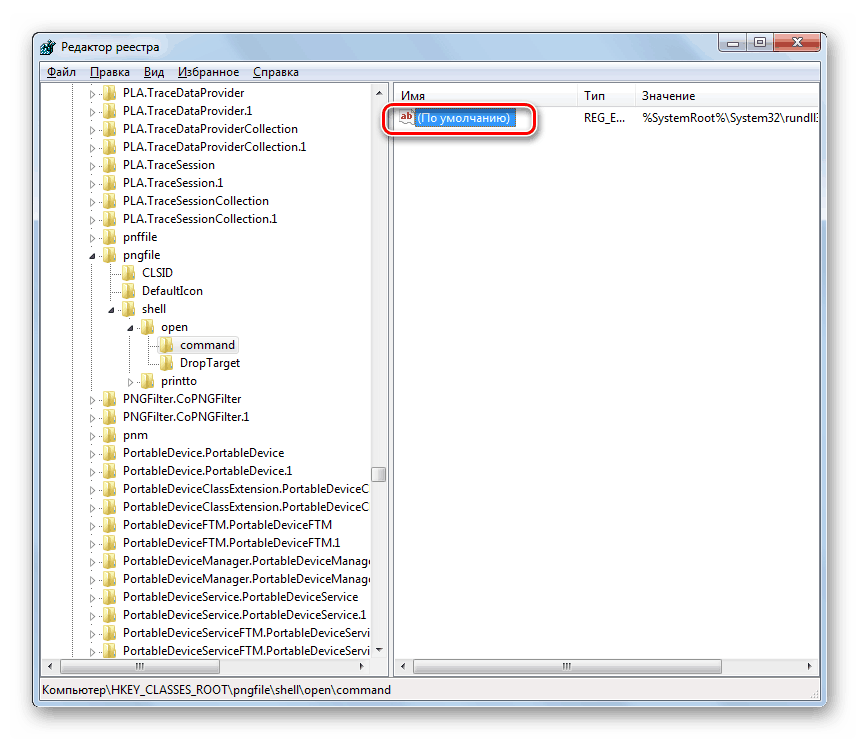Expand the printto key
The image size is (860, 740).
(130, 380)
